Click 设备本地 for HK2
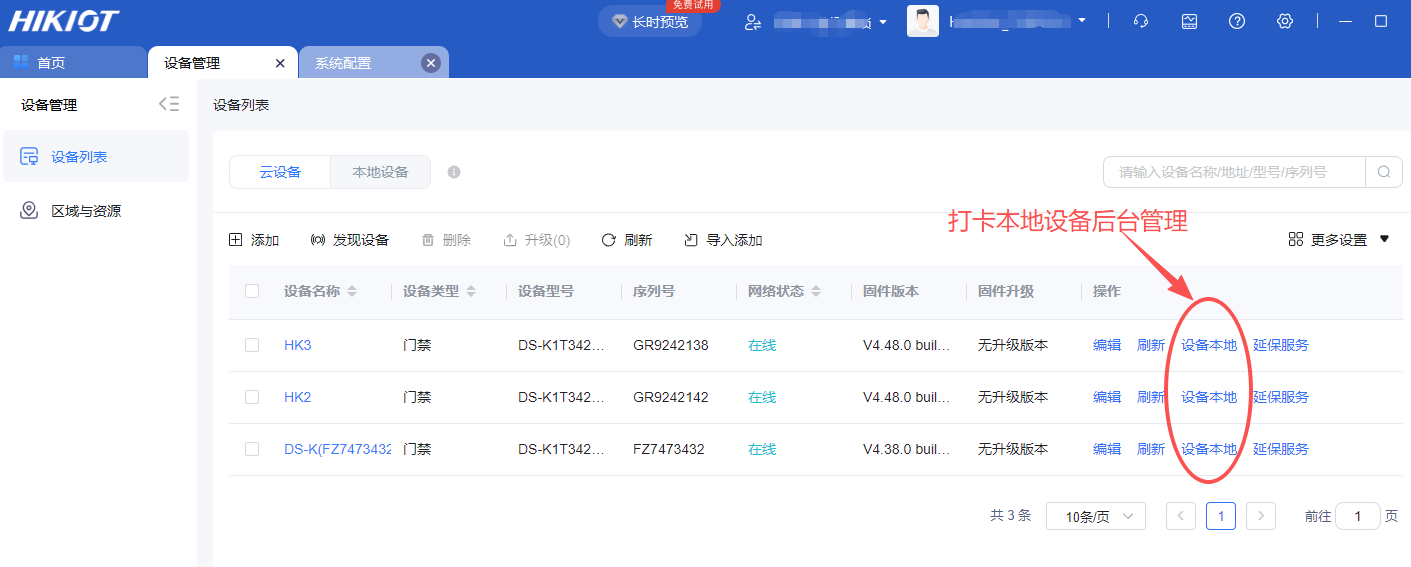Screen dimensions: 1411x567 (x=1209, y=397)
